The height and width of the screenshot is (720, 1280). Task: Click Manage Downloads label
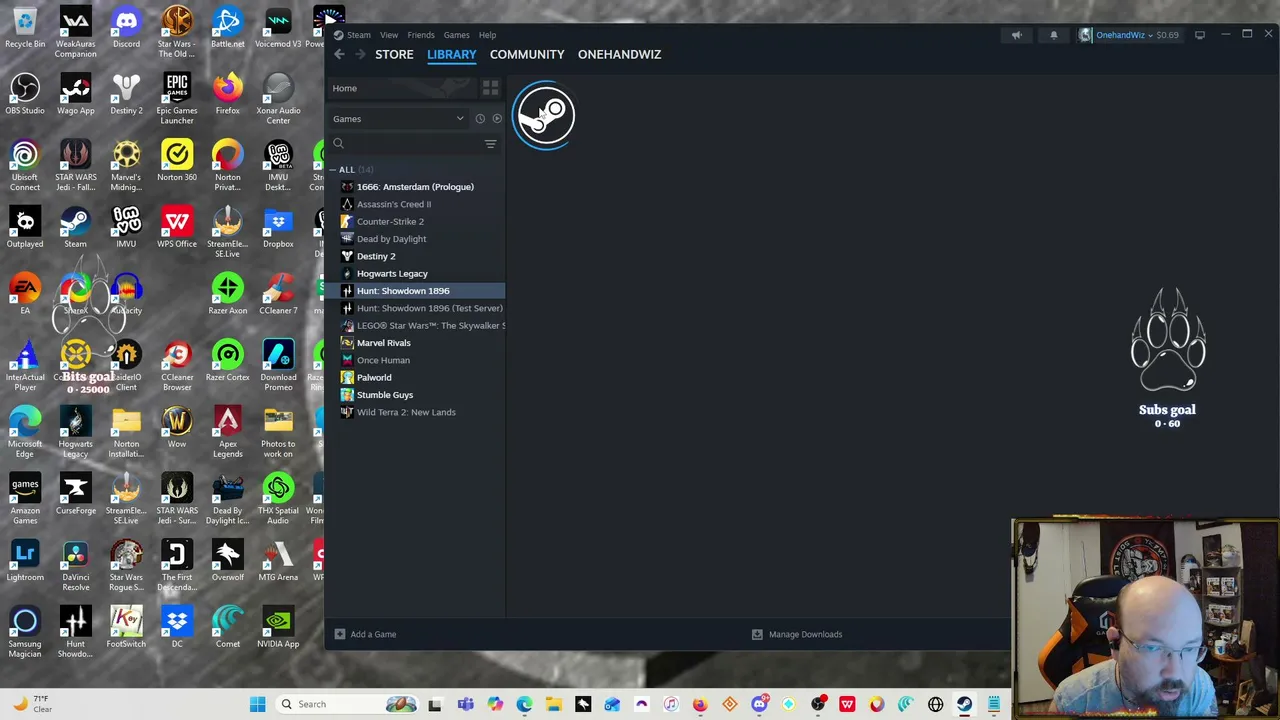coord(805,634)
